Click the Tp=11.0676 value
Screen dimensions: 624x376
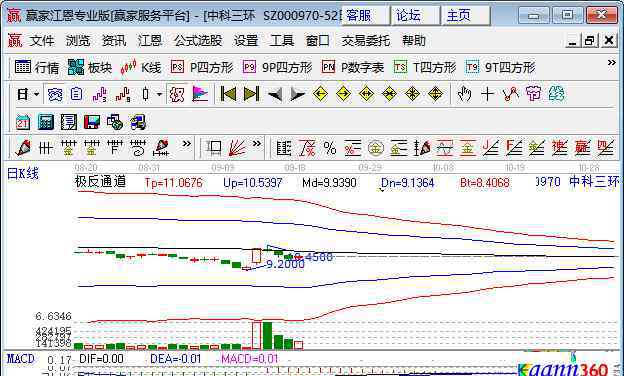174,183
